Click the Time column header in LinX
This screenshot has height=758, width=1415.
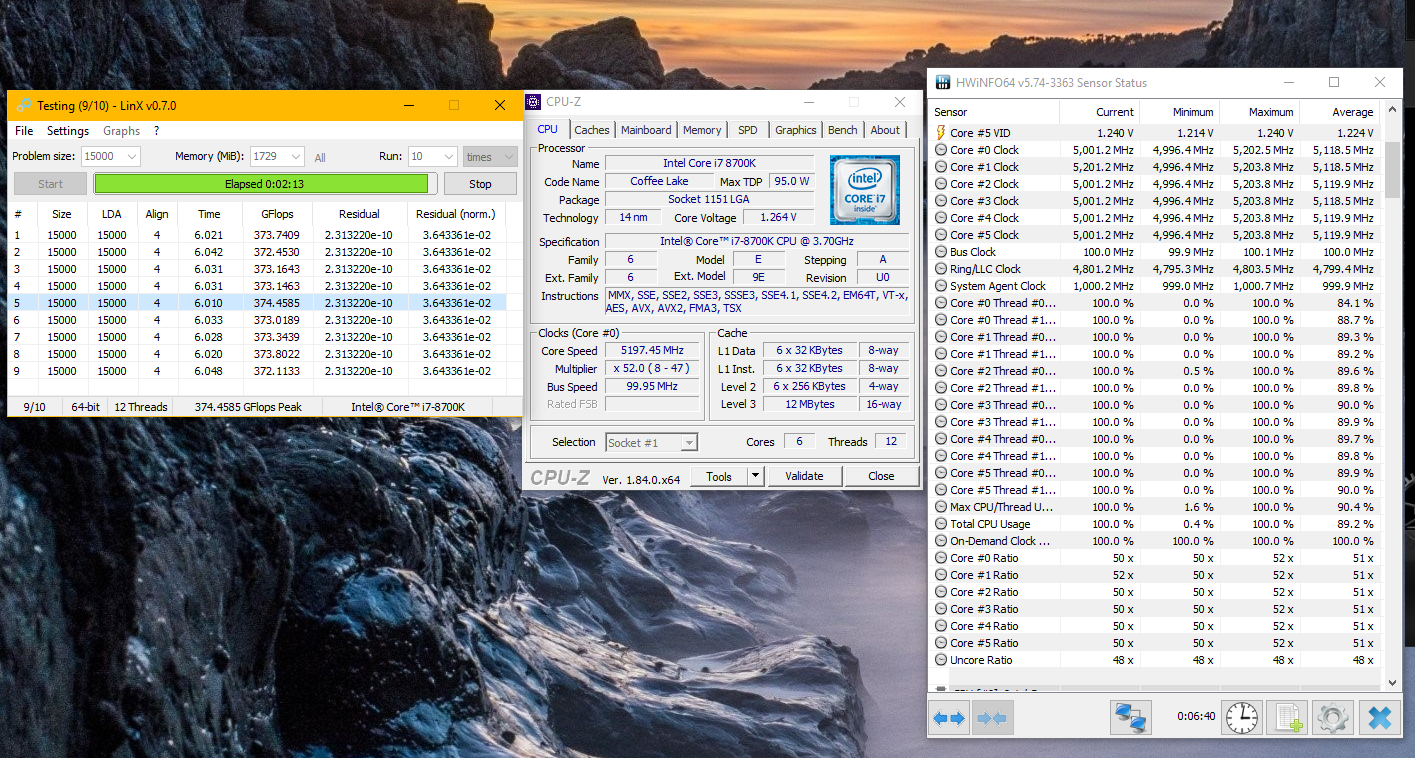209,214
